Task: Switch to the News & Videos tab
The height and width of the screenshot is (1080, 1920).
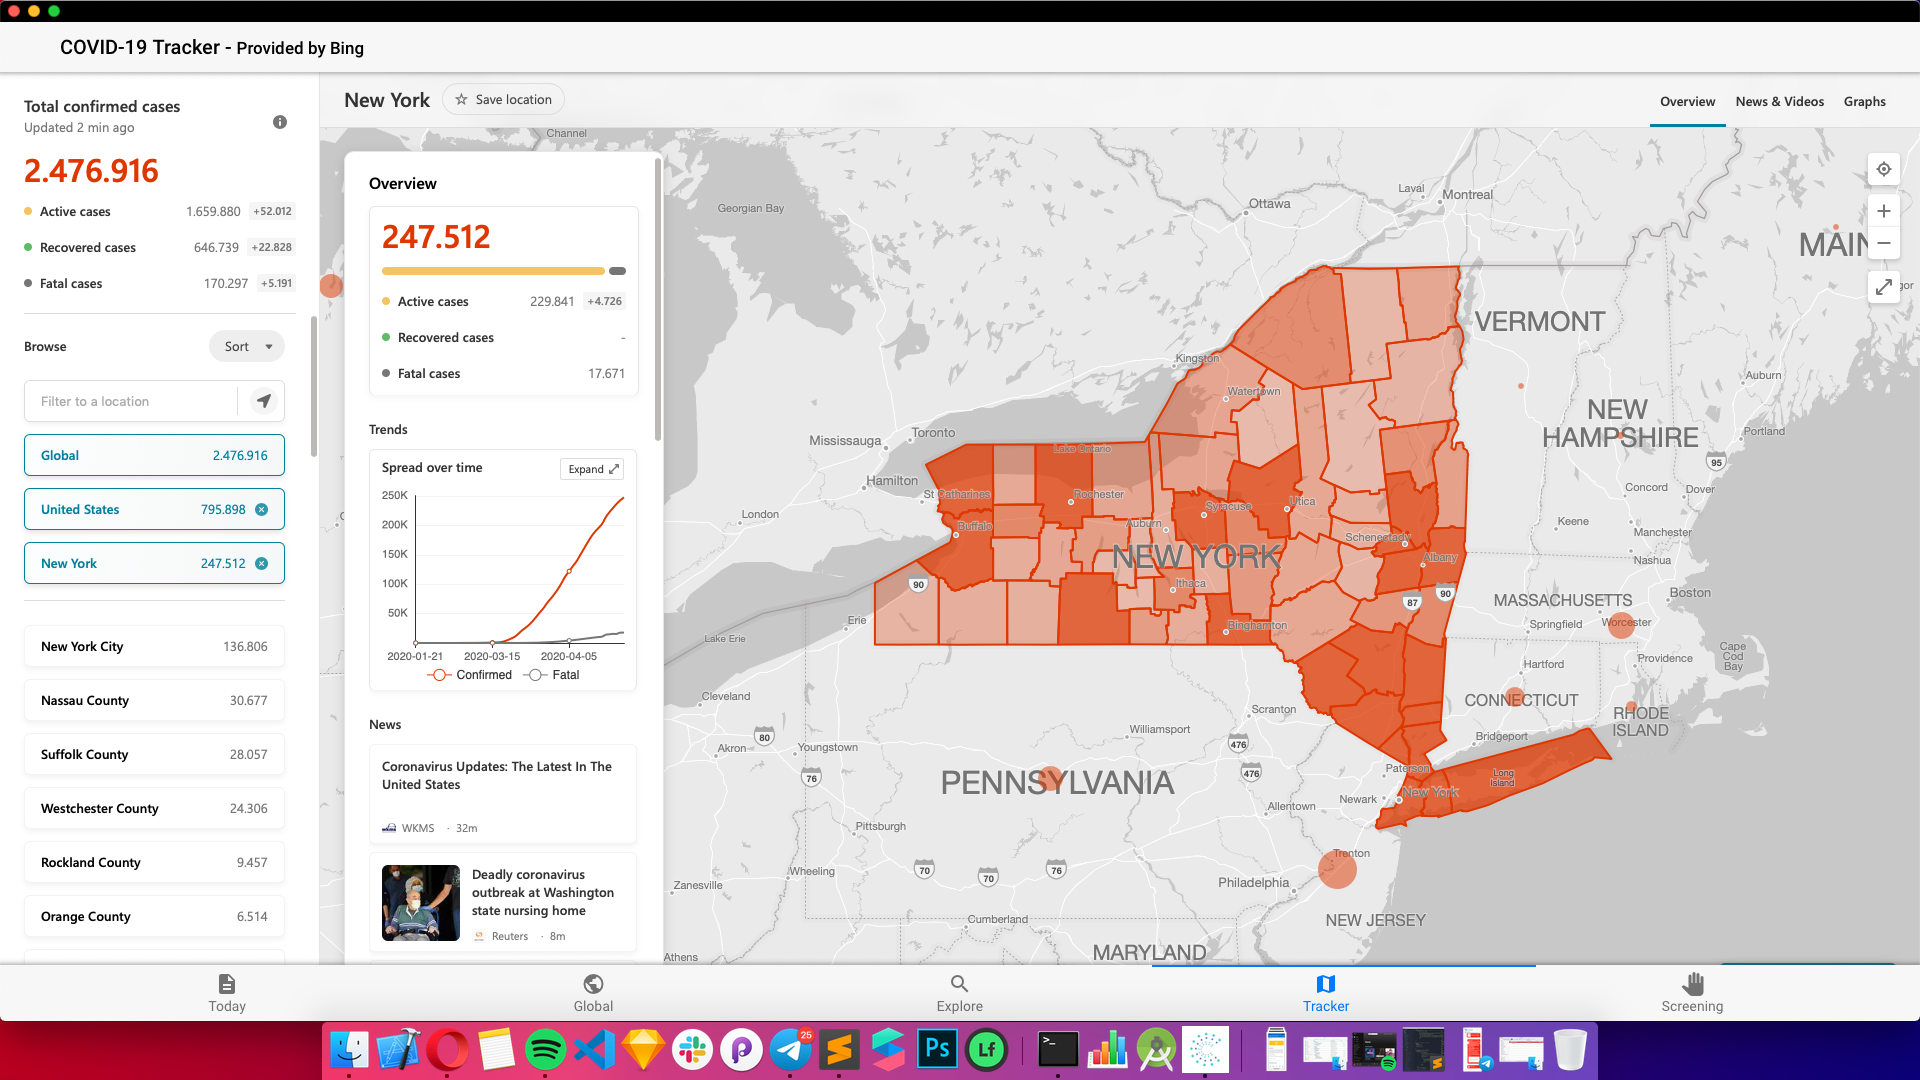Action: (x=1780, y=101)
